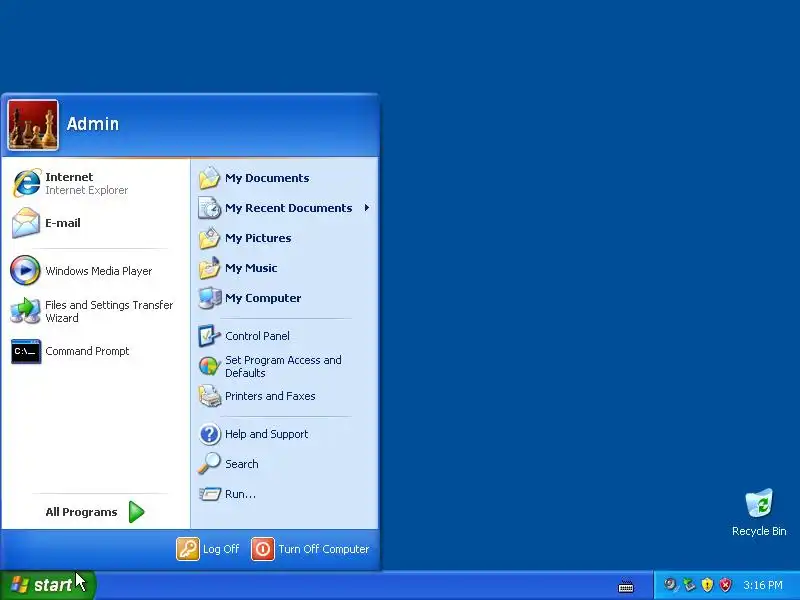
Task: Open Control Panel icon
Action: (209, 336)
